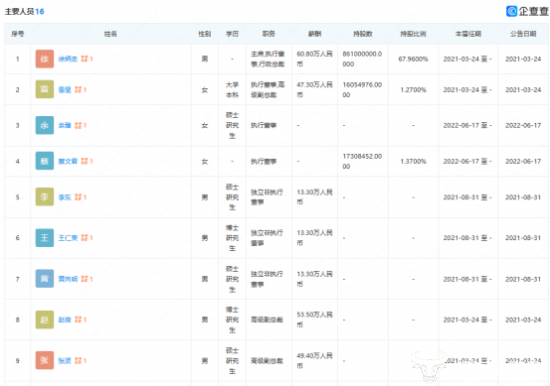Click the blue 黄 avatar in row 7
550x386 pixels.
45,279
